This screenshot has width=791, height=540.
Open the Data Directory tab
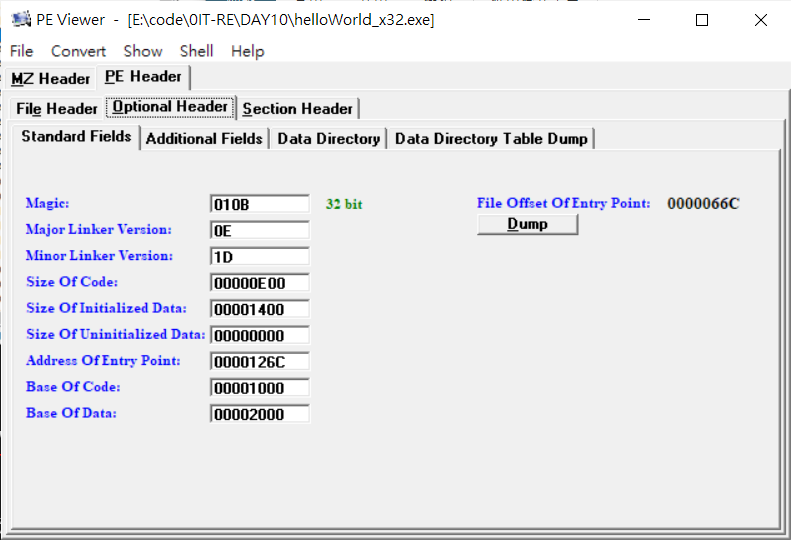(x=328, y=139)
